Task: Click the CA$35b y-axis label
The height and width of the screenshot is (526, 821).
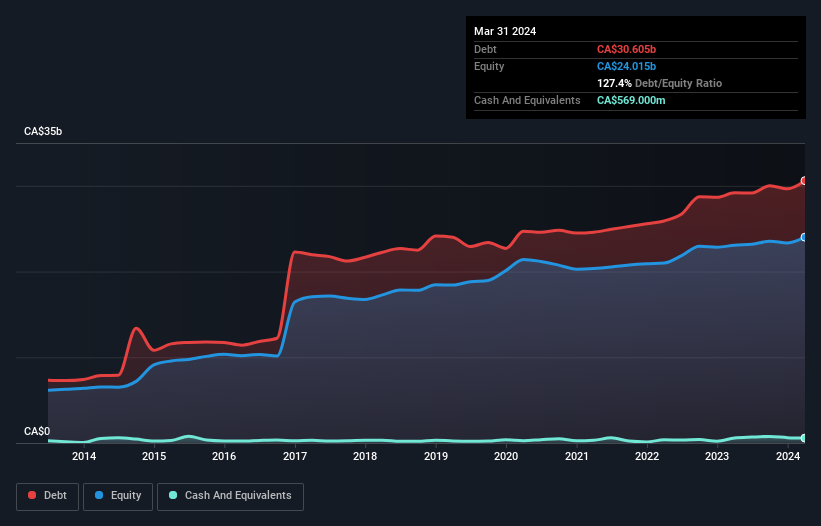Action: pyautogui.click(x=43, y=131)
